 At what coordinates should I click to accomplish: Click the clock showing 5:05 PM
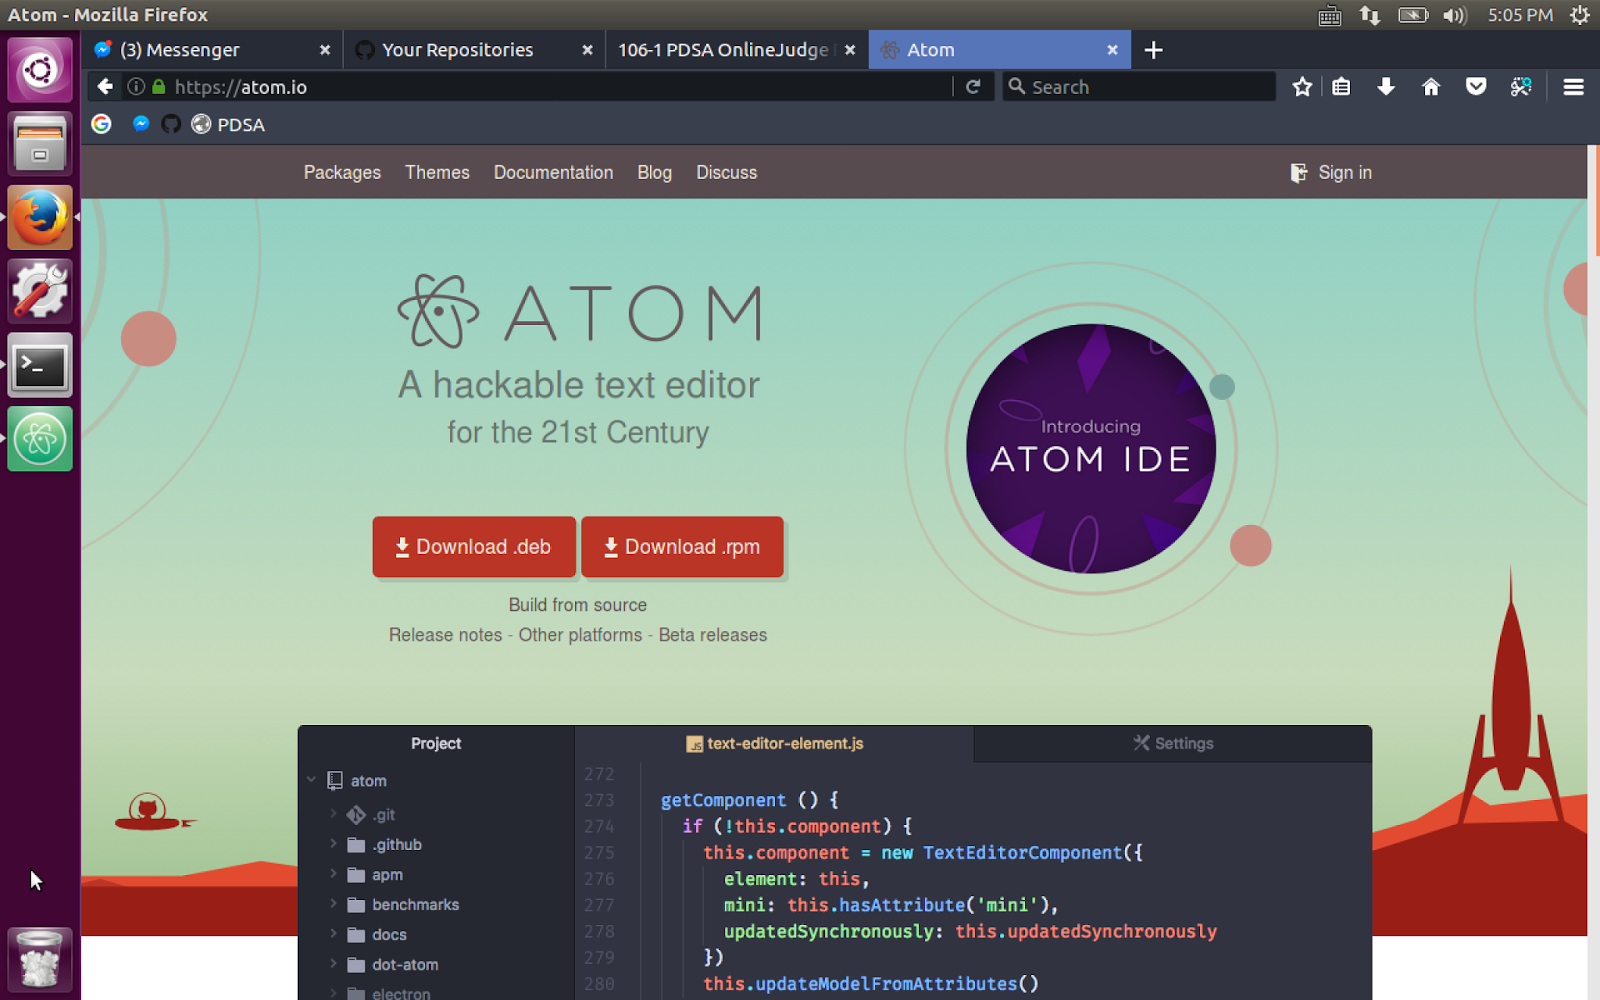coord(1520,15)
